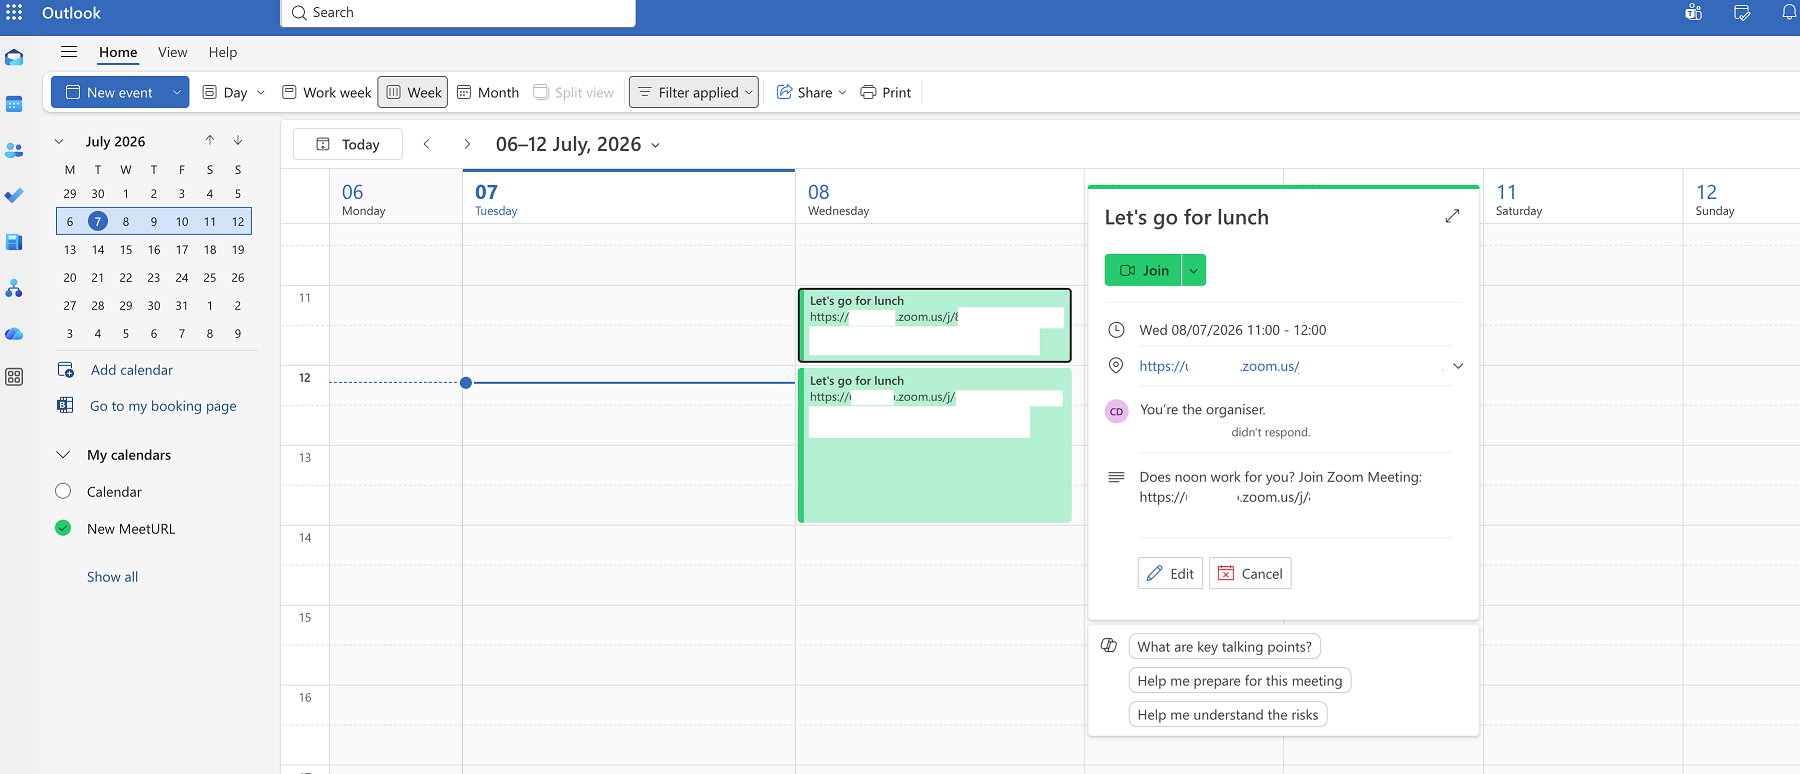This screenshot has height=774, width=1800.
Task: Open To Do checkmark icon in sidebar
Action: (x=14, y=196)
